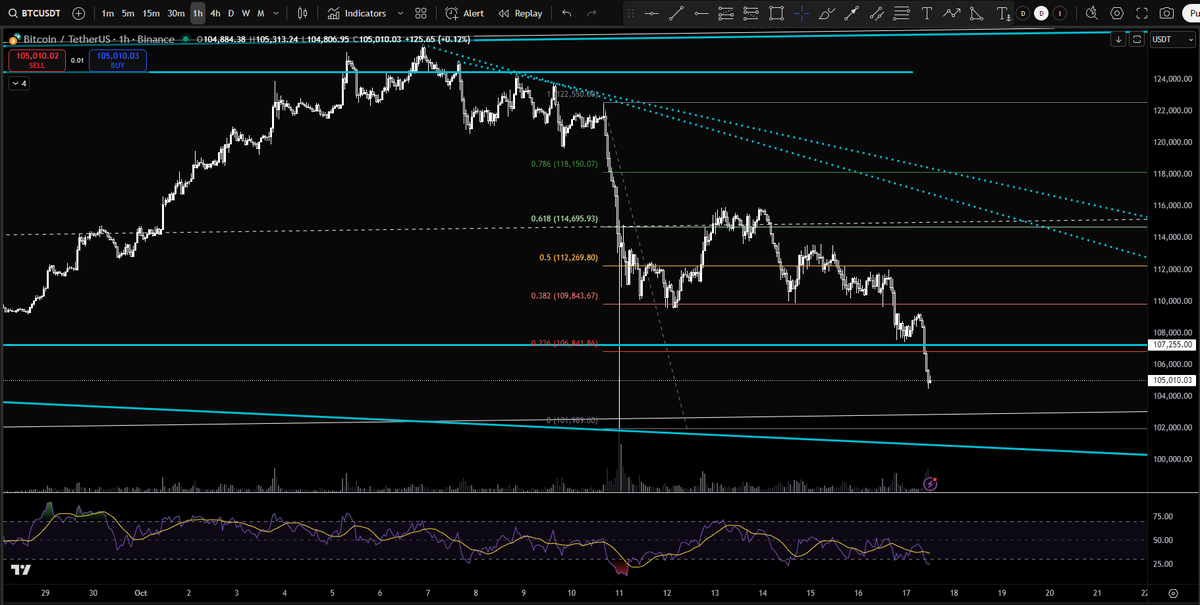Undo the last chart action
Image resolution: width=1200 pixels, height=605 pixels.
point(567,13)
